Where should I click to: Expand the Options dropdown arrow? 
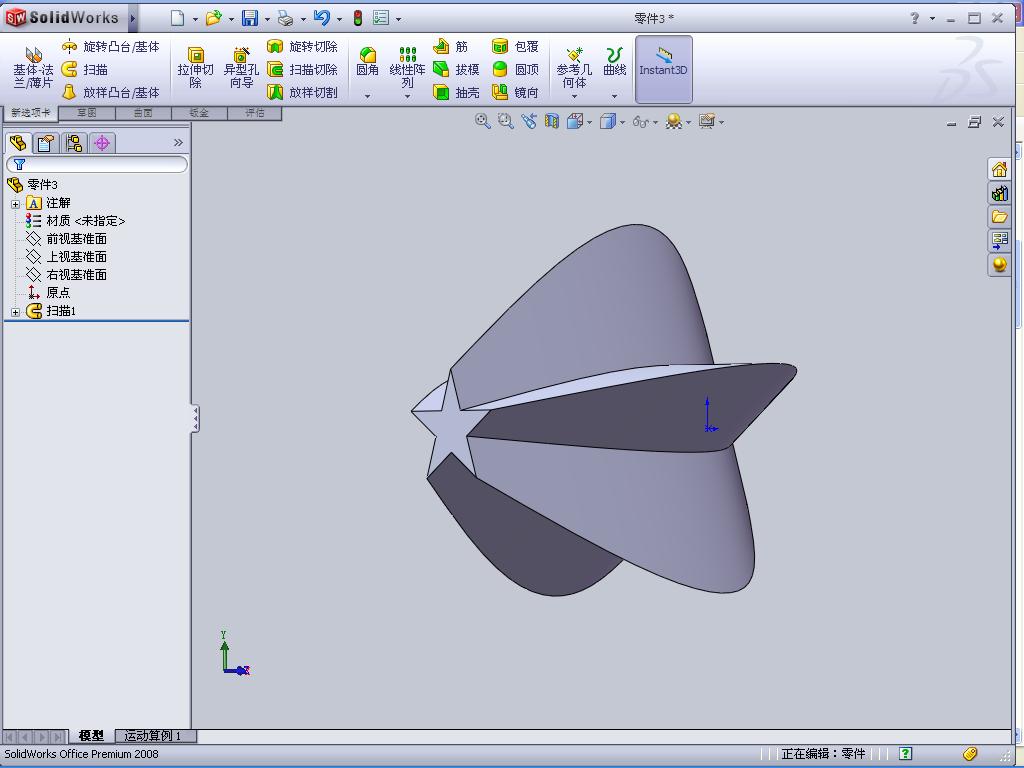coord(398,19)
